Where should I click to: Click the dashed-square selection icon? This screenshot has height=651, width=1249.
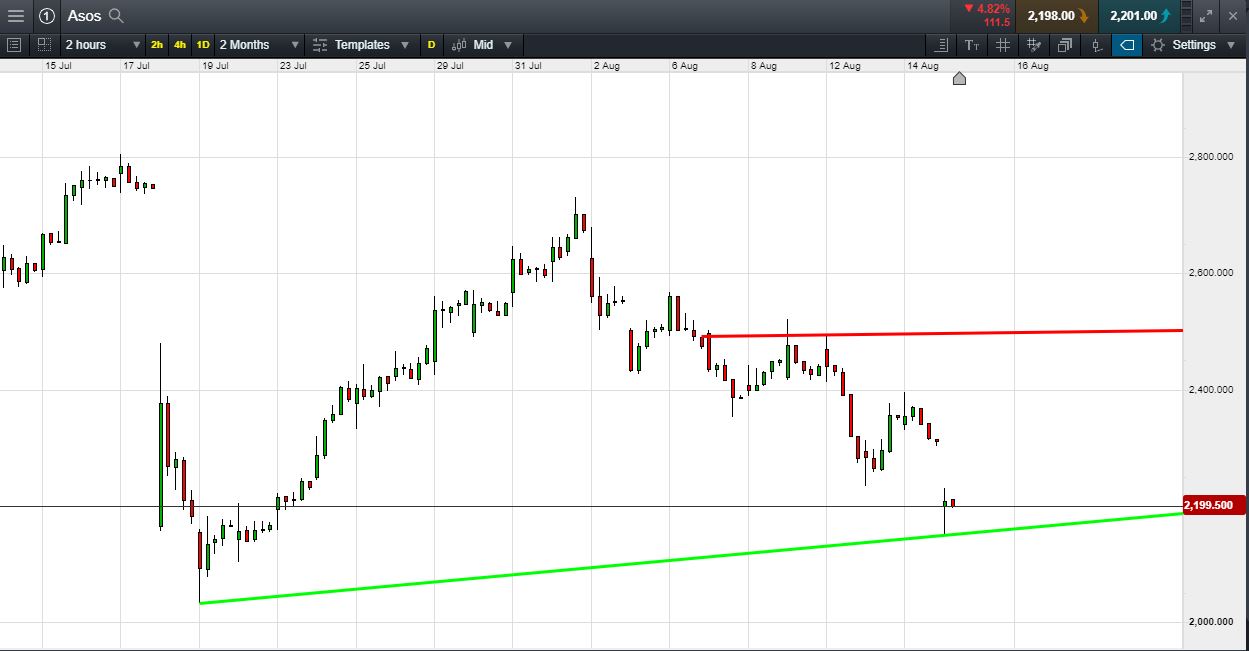(44, 45)
